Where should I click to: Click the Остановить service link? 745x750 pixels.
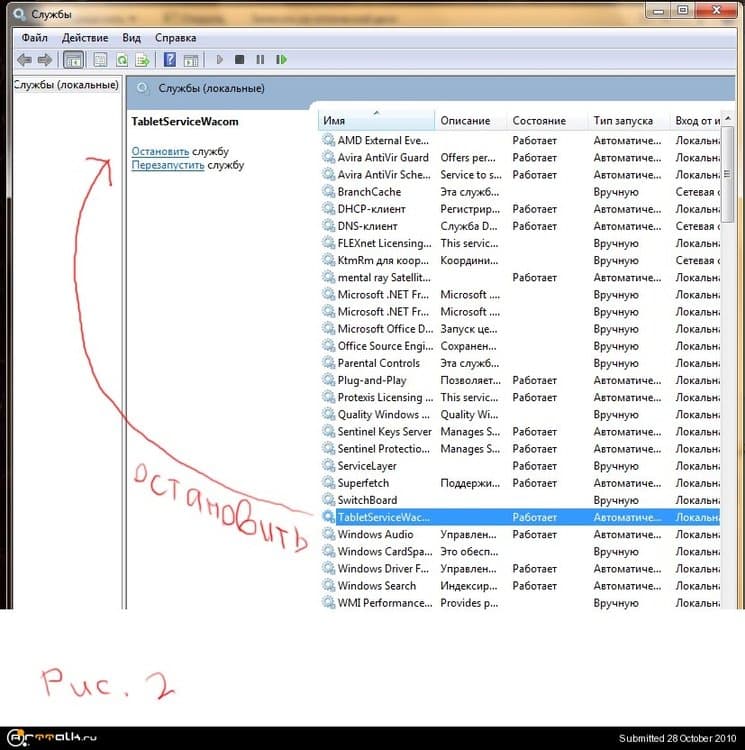click(x=161, y=151)
